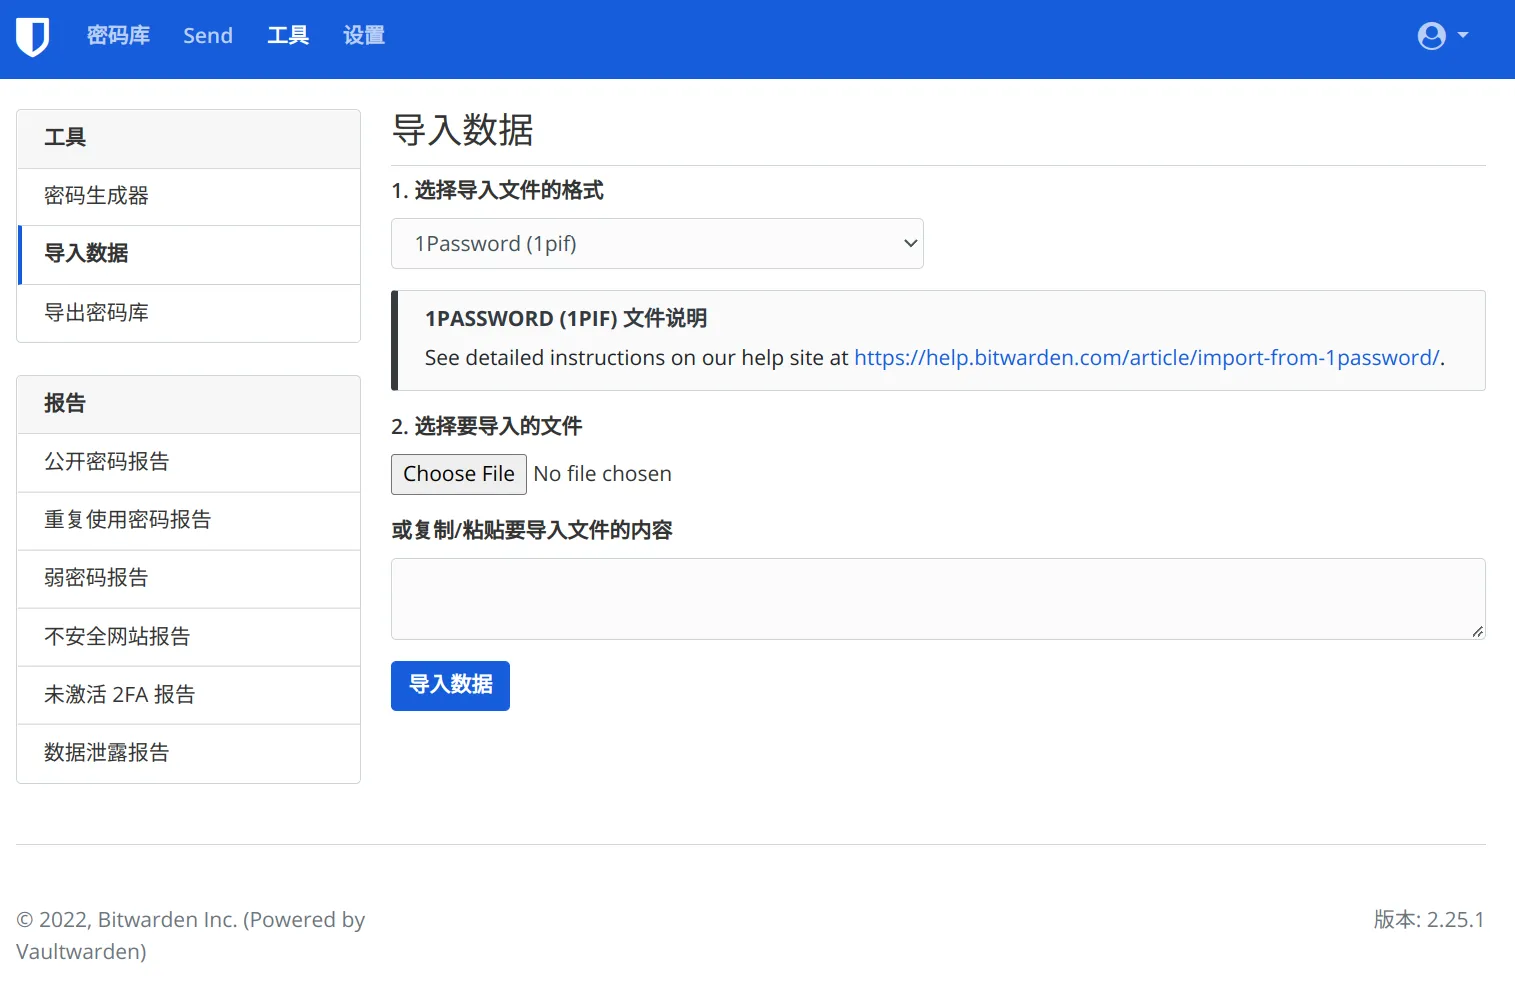The width and height of the screenshot is (1515, 983).
Task: Focus the paste import contents textarea
Action: [938, 599]
